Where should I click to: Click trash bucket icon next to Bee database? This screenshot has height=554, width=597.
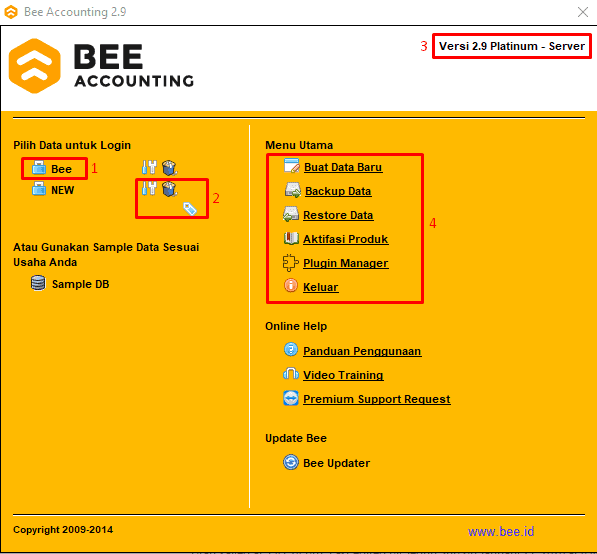[x=169, y=168]
